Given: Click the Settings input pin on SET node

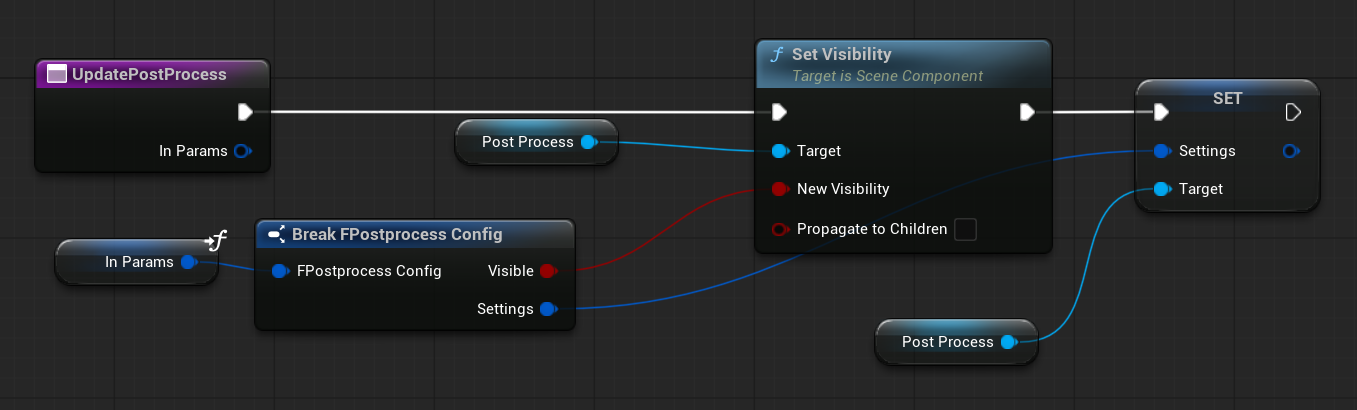Looking at the screenshot, I should [1160, 151].
